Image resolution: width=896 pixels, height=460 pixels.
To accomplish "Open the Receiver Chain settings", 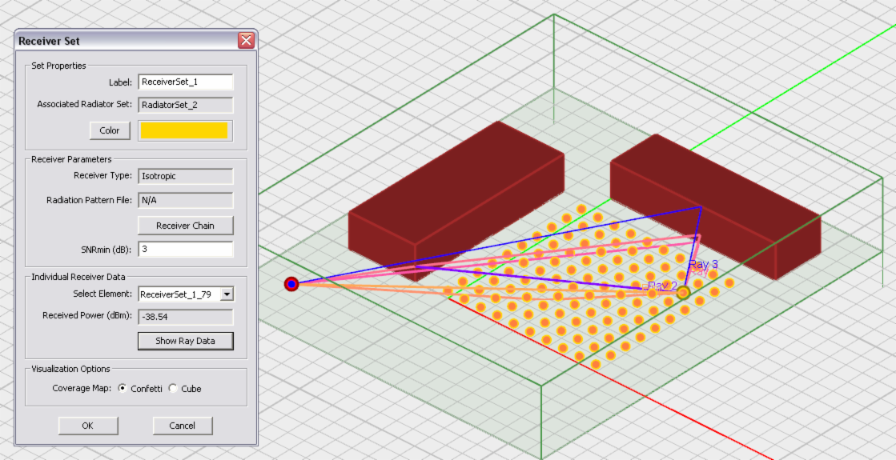I will [185, 225].
